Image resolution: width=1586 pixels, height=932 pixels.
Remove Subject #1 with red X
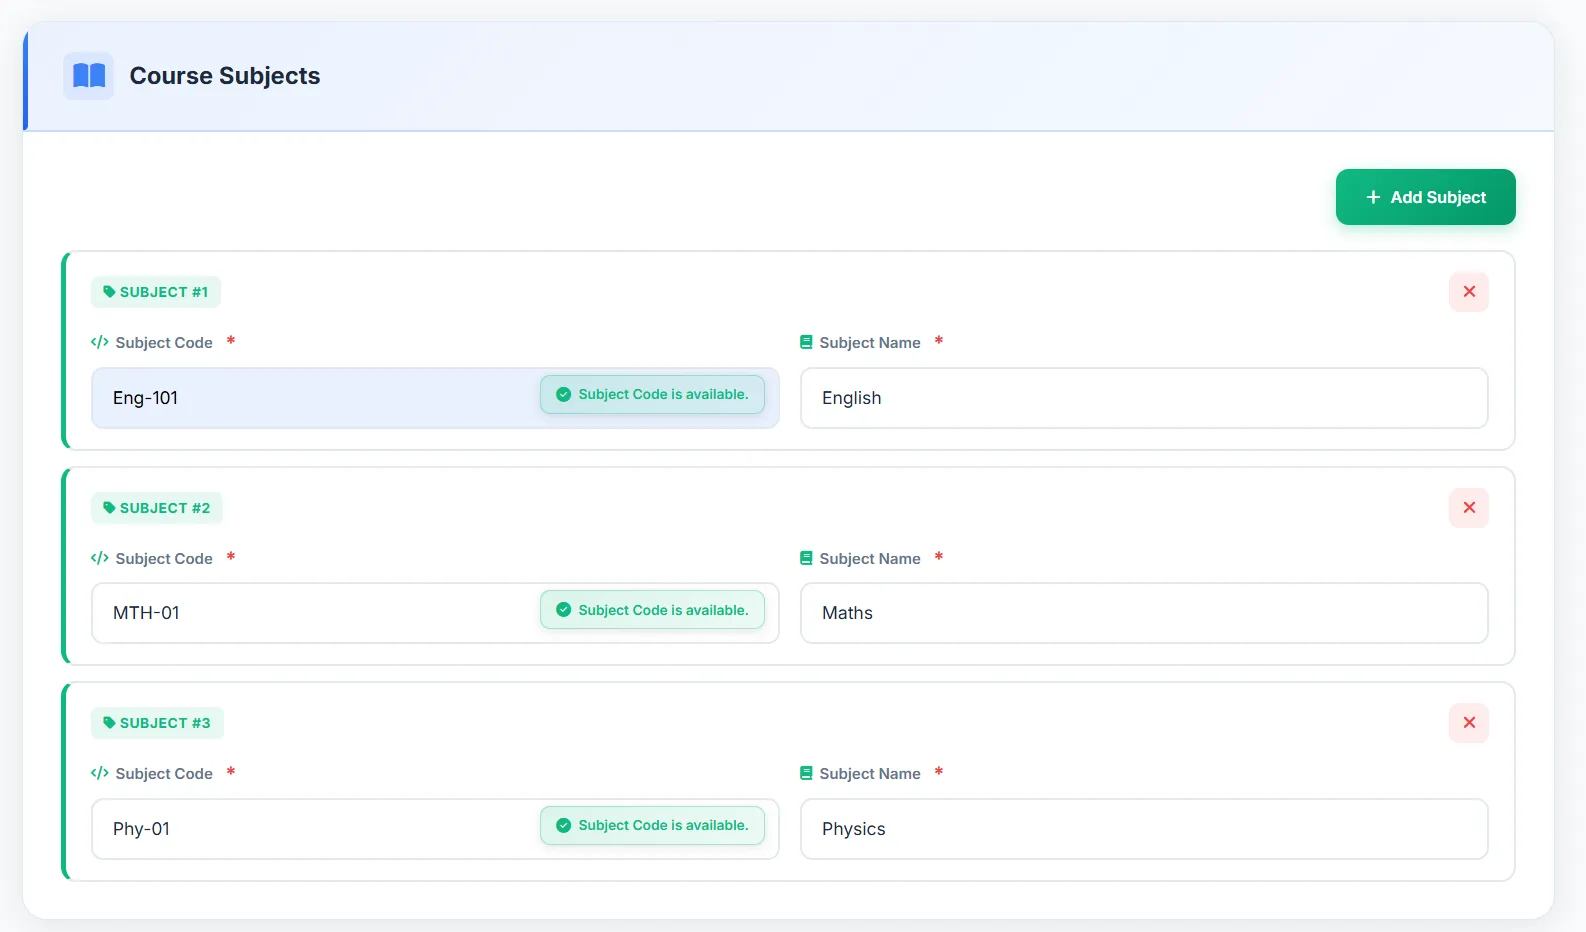coord(1468,292)
